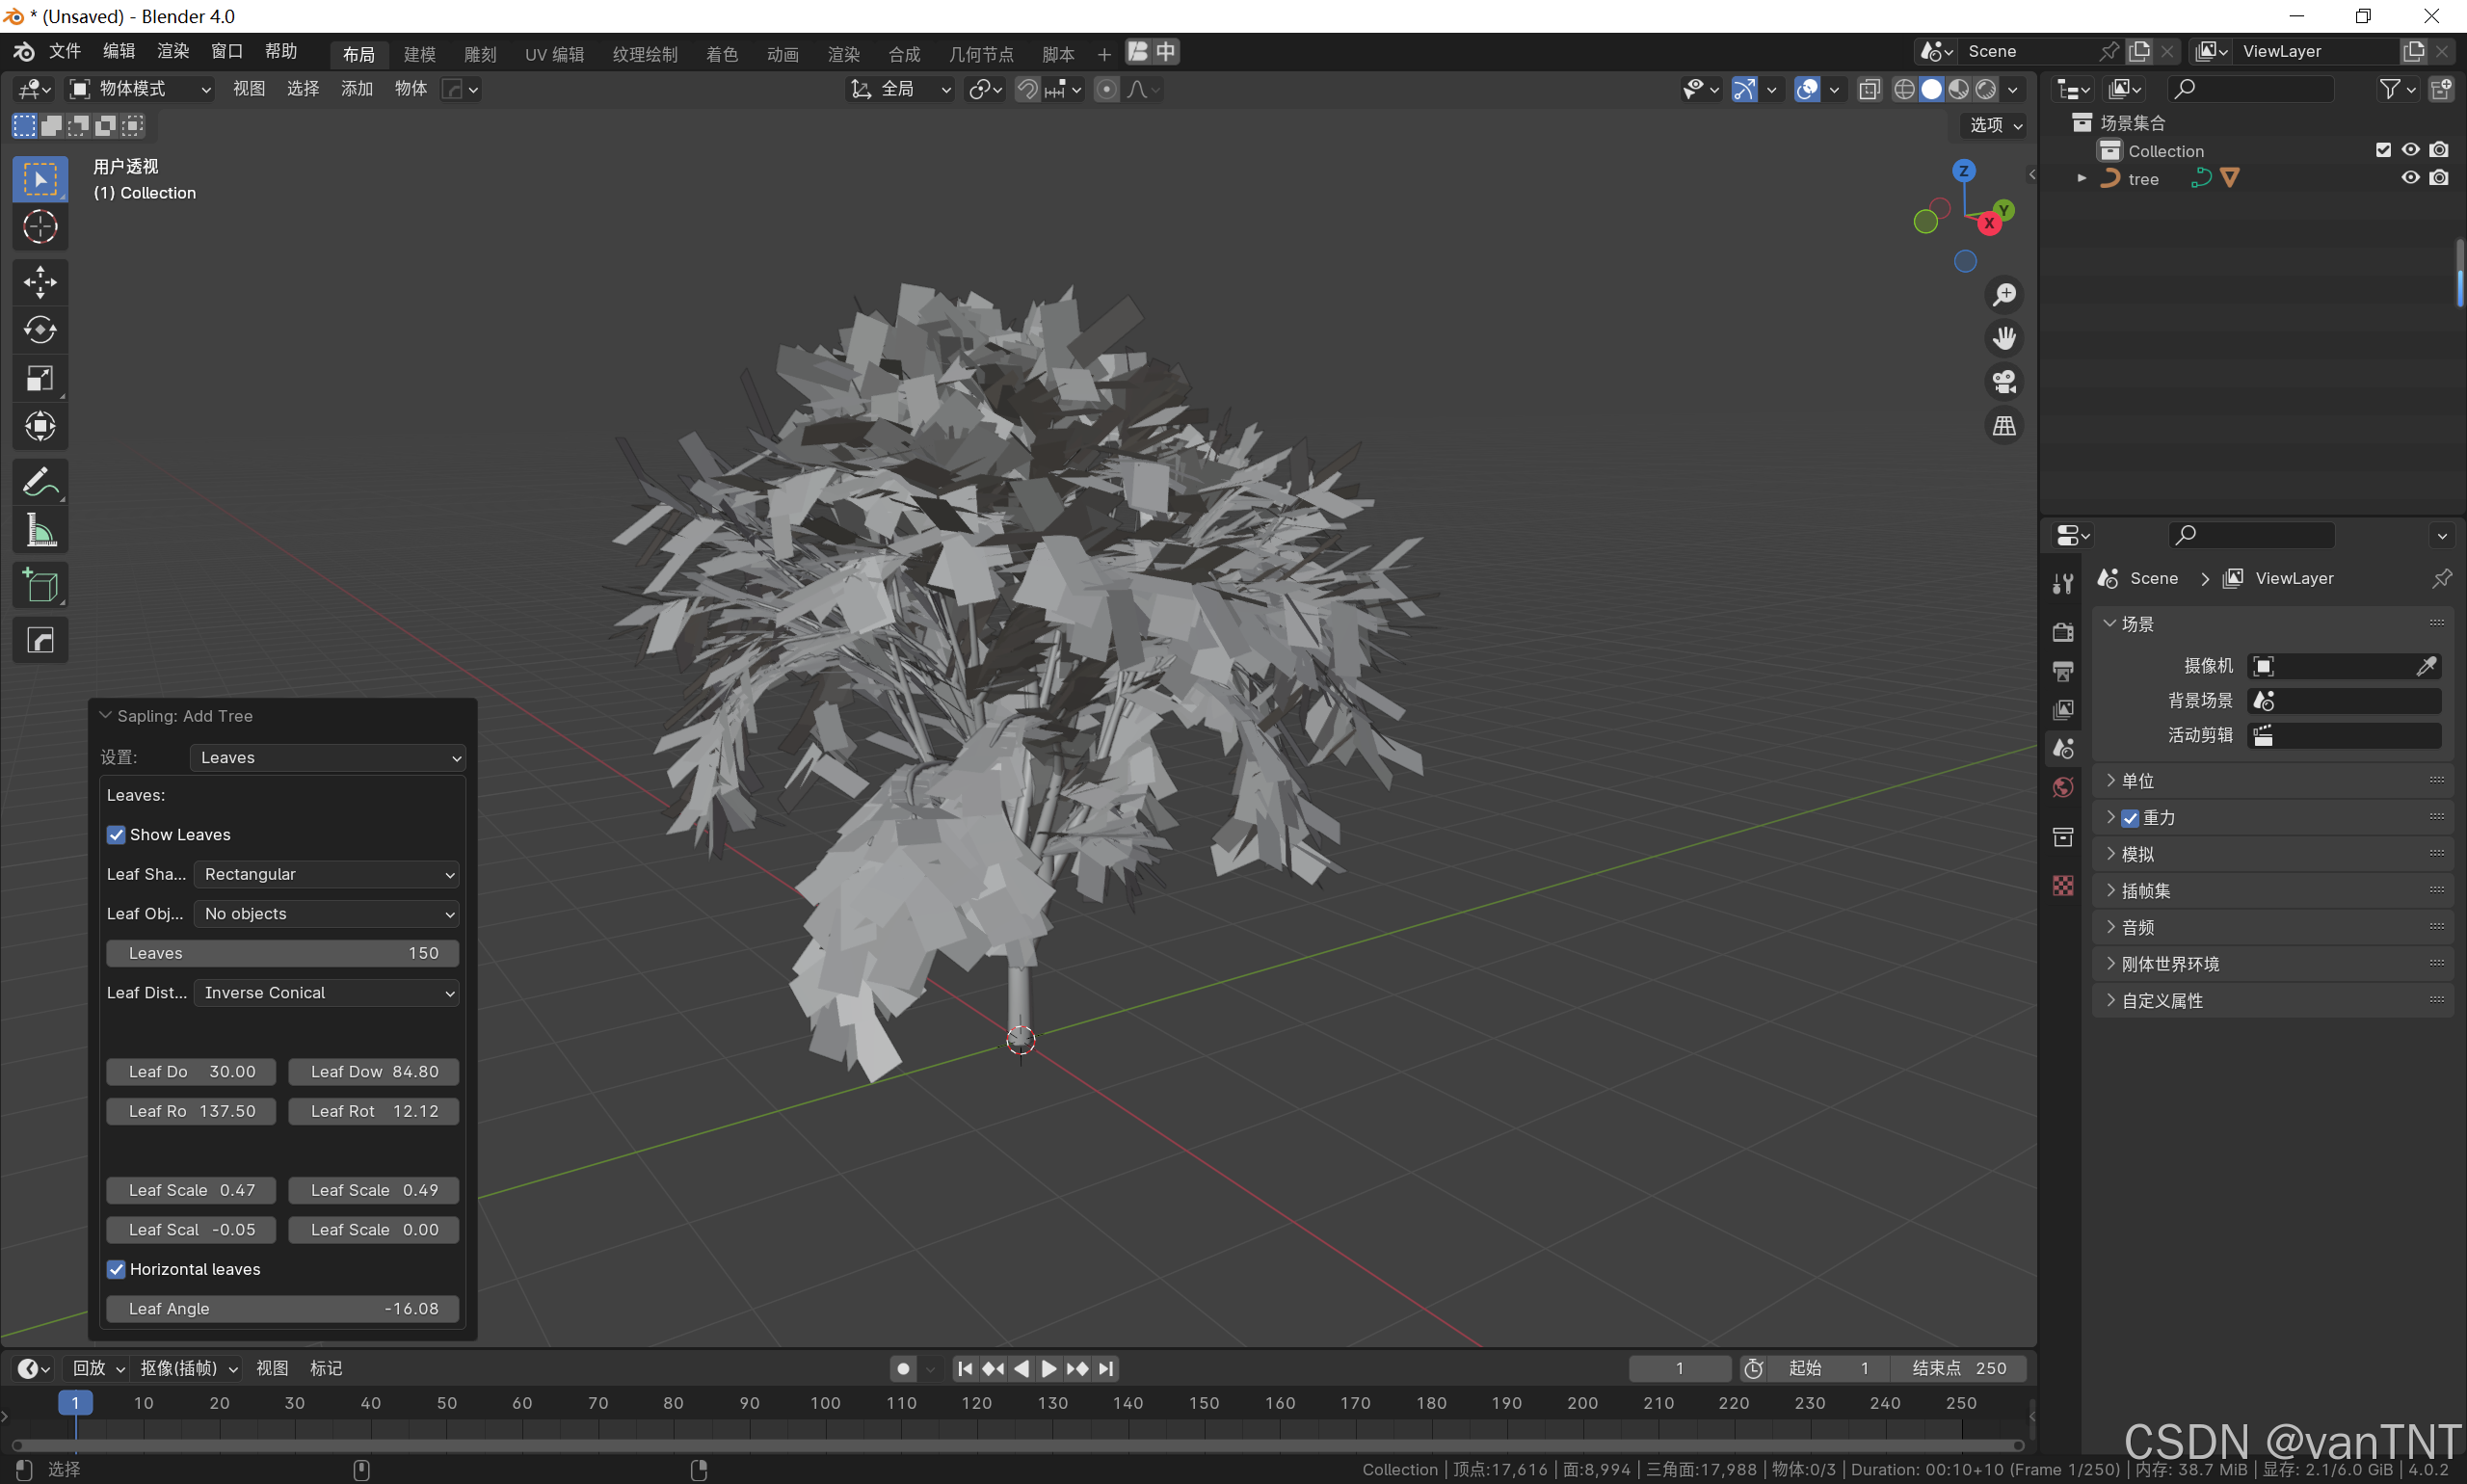Screen dimensions: 2467x1484
Task: Switch to the 建模 workspace tab
Action: 419,54
